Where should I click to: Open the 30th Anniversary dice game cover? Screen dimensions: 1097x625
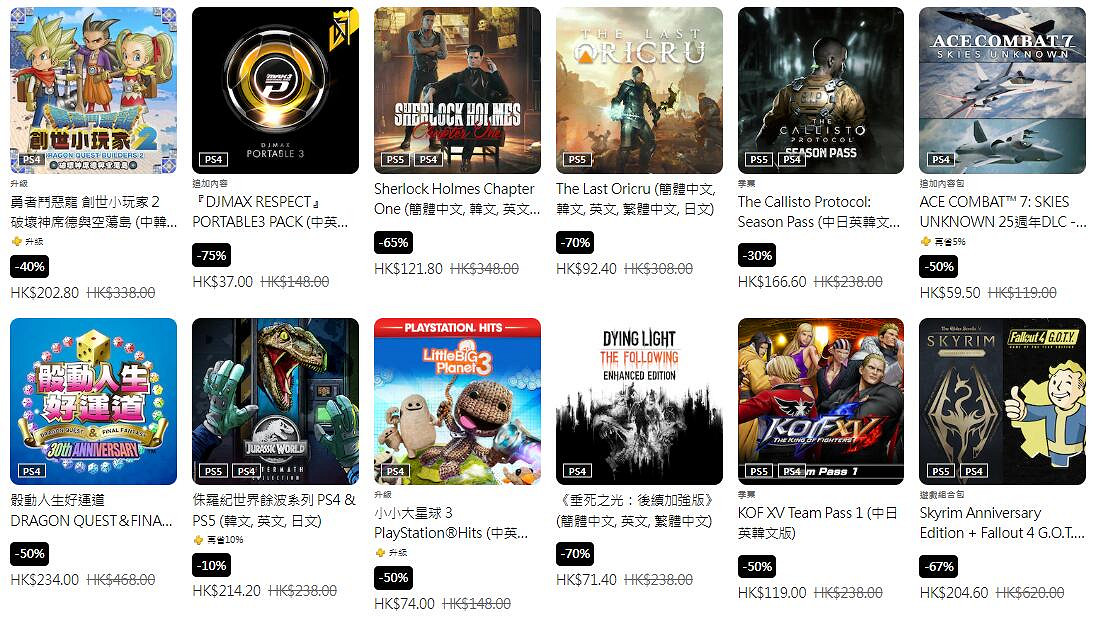(x=93, y=401)
